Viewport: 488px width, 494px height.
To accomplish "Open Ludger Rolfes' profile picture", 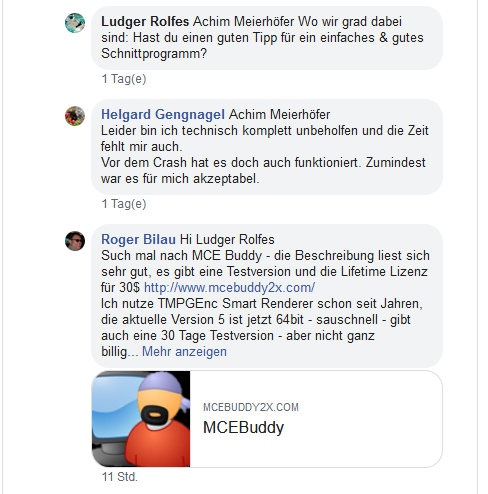I will 75,23.
